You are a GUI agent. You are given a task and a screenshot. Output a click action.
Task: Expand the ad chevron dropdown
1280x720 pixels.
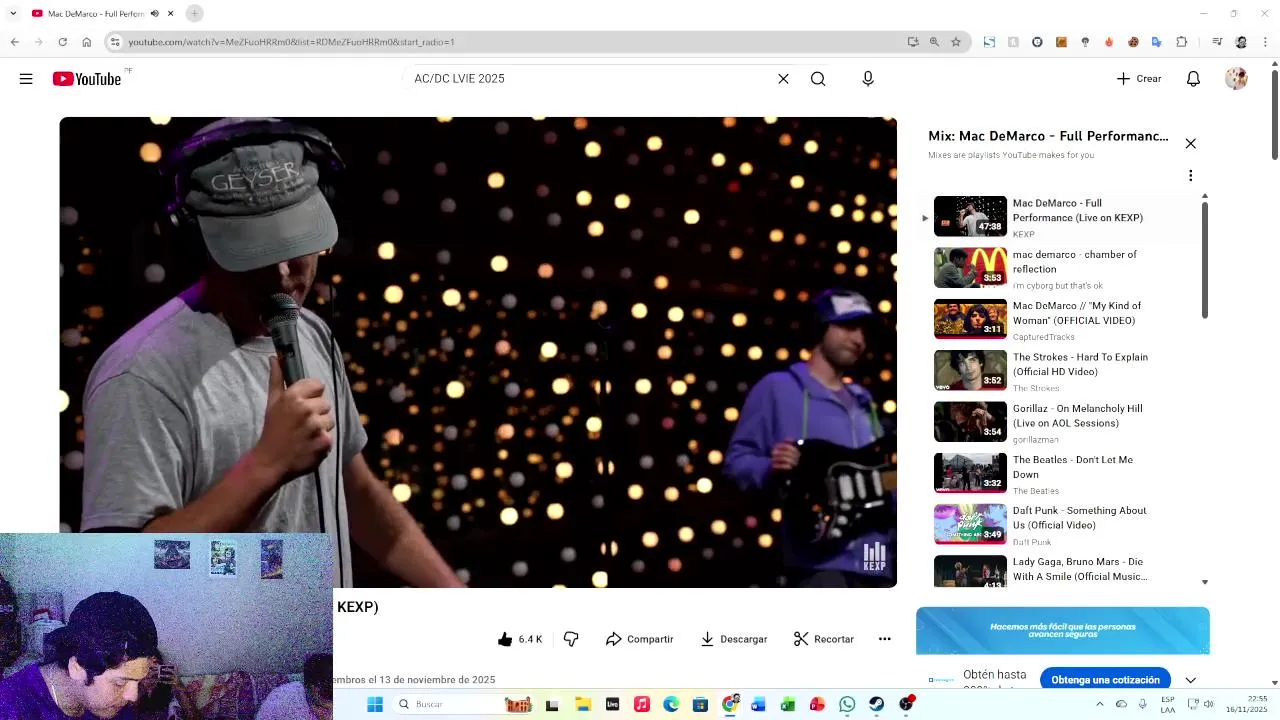(1190, 680)
